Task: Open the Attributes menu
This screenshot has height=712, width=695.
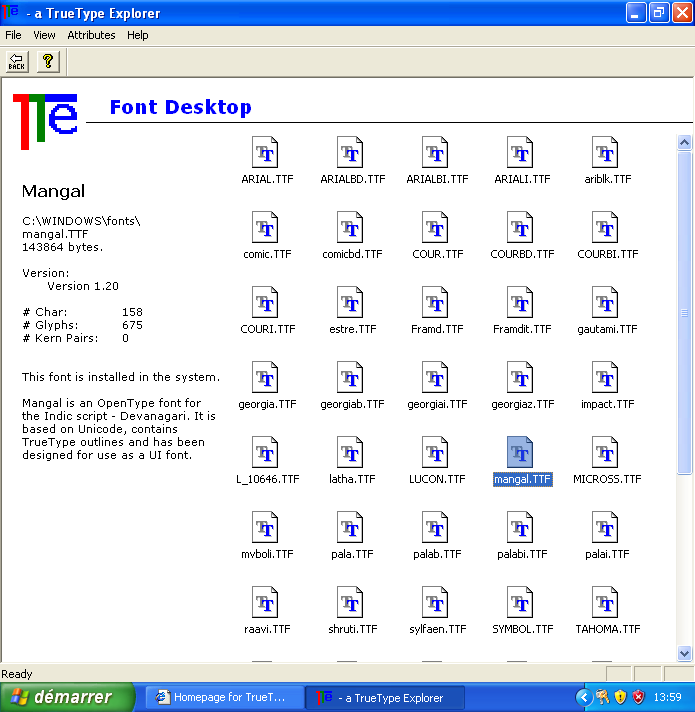Action: (x=91, y=35)
